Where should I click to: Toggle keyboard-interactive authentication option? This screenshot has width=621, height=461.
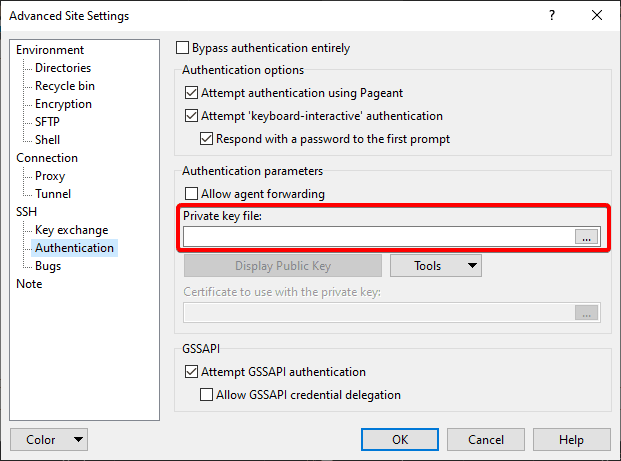tap(193, 116)
